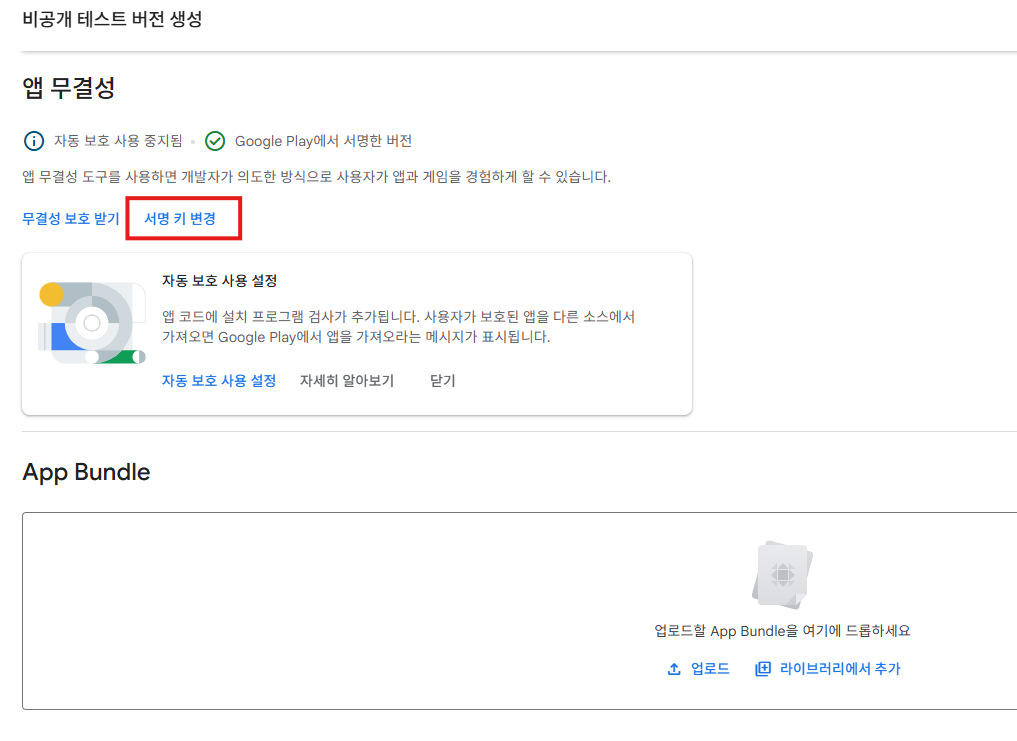Select the 서명 키 변경 link
The image size is (1017, 741).
tap(180, 218)
